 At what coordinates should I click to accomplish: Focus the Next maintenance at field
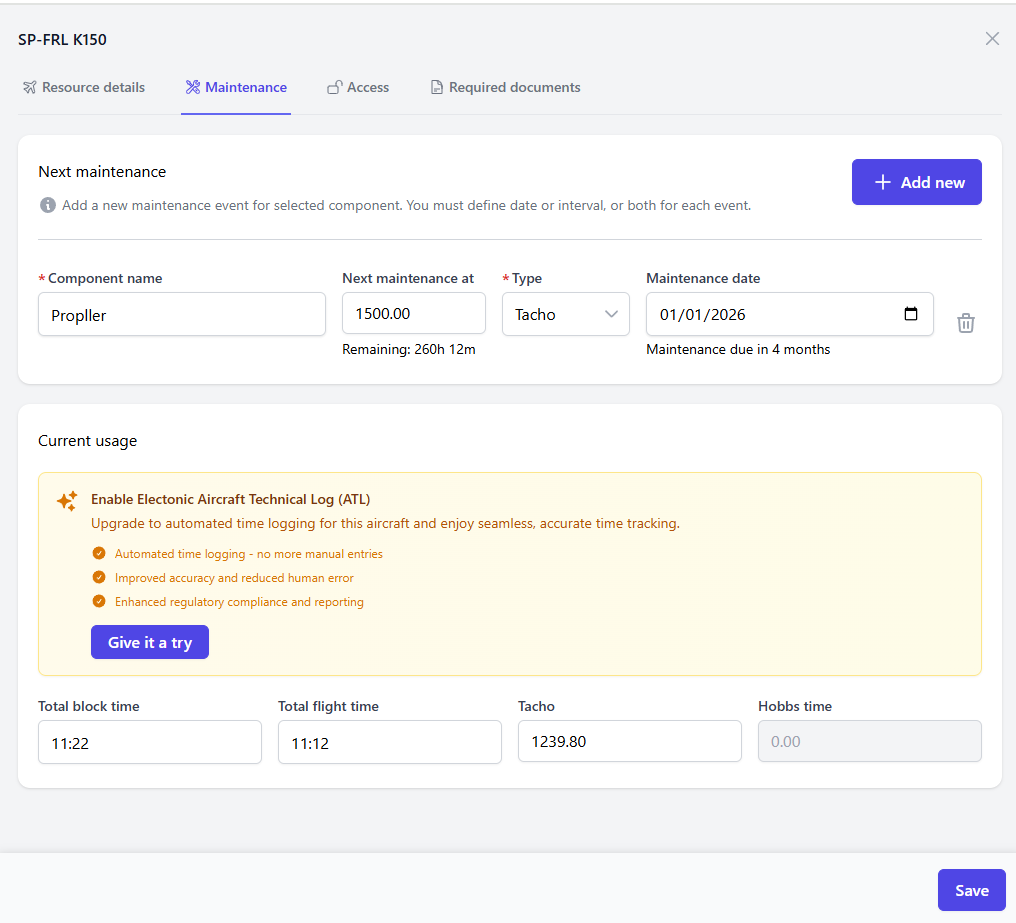point(413,313)
